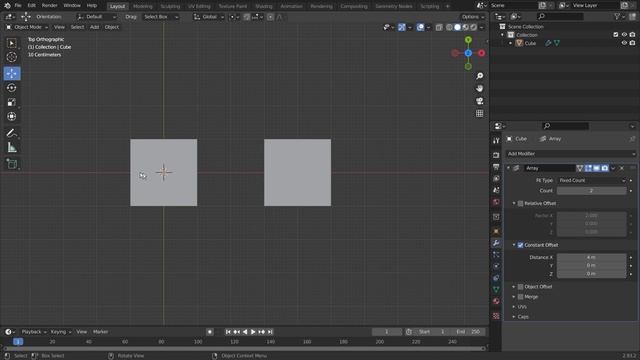Open the timeline Playback menu
The height and width of the screenshot is (360, 640).
[33, 332]
